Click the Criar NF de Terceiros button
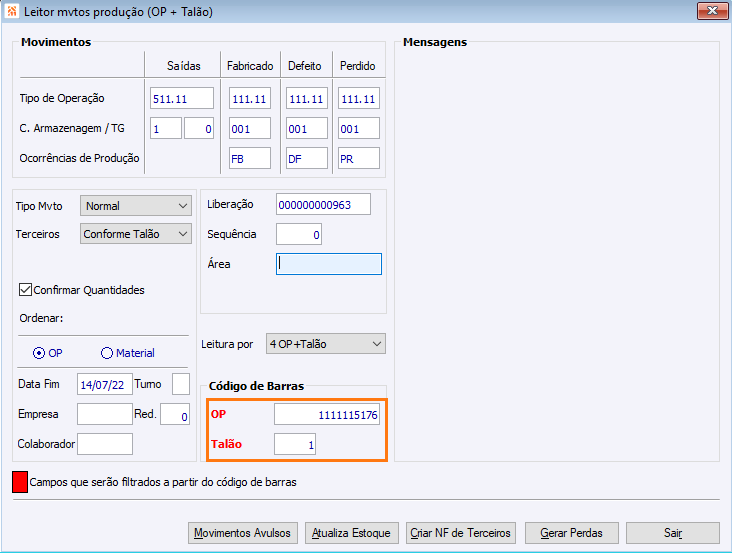 pyautogui.click(x=461, y=533)
